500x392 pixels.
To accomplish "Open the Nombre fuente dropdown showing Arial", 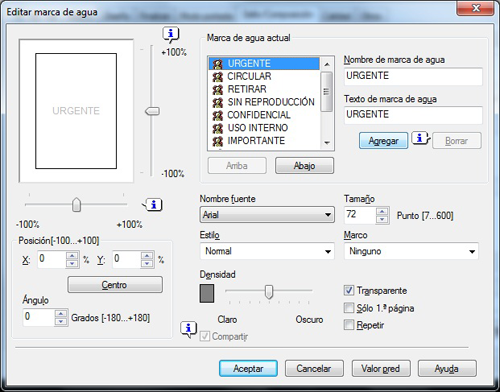I will (267, 215).
